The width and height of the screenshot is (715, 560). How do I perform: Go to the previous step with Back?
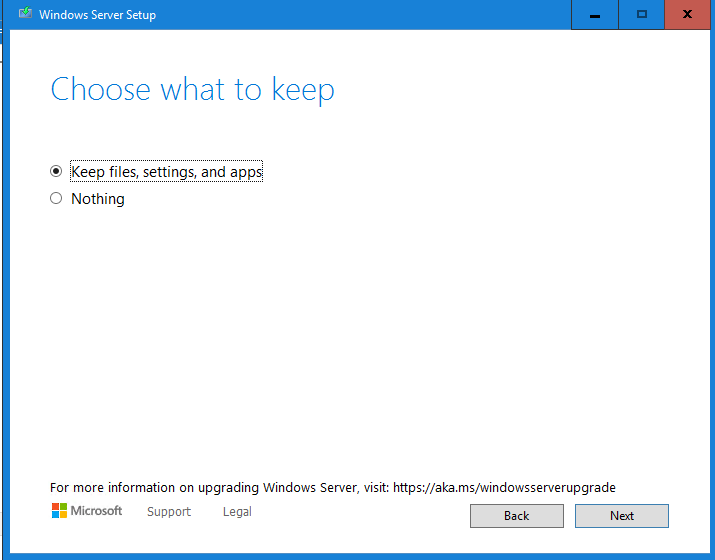coord(516,516)
